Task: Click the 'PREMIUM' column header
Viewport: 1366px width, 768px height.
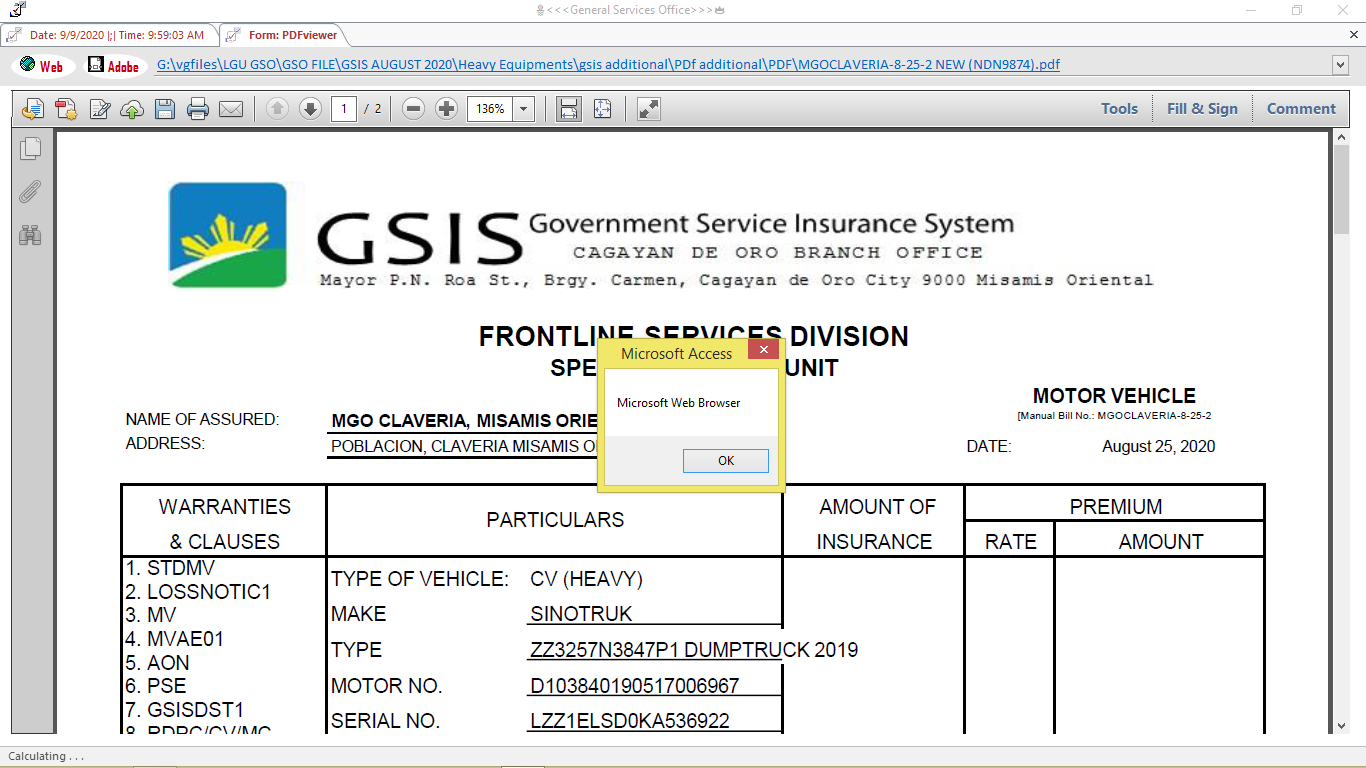Action: (x=1116, y=507)
